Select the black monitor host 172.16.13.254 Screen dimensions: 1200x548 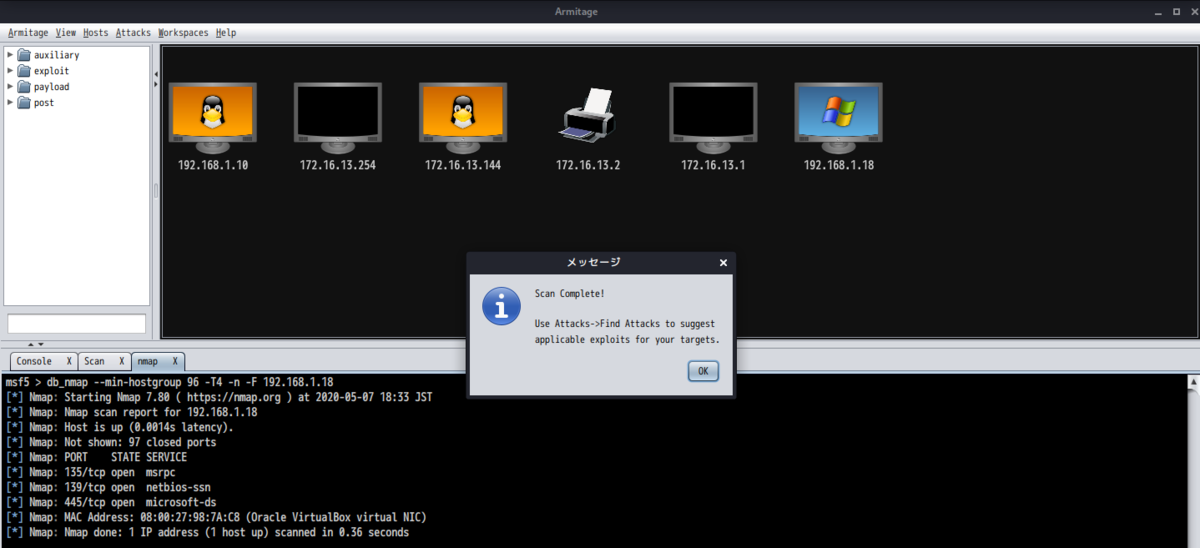click(x=338, y=116)
